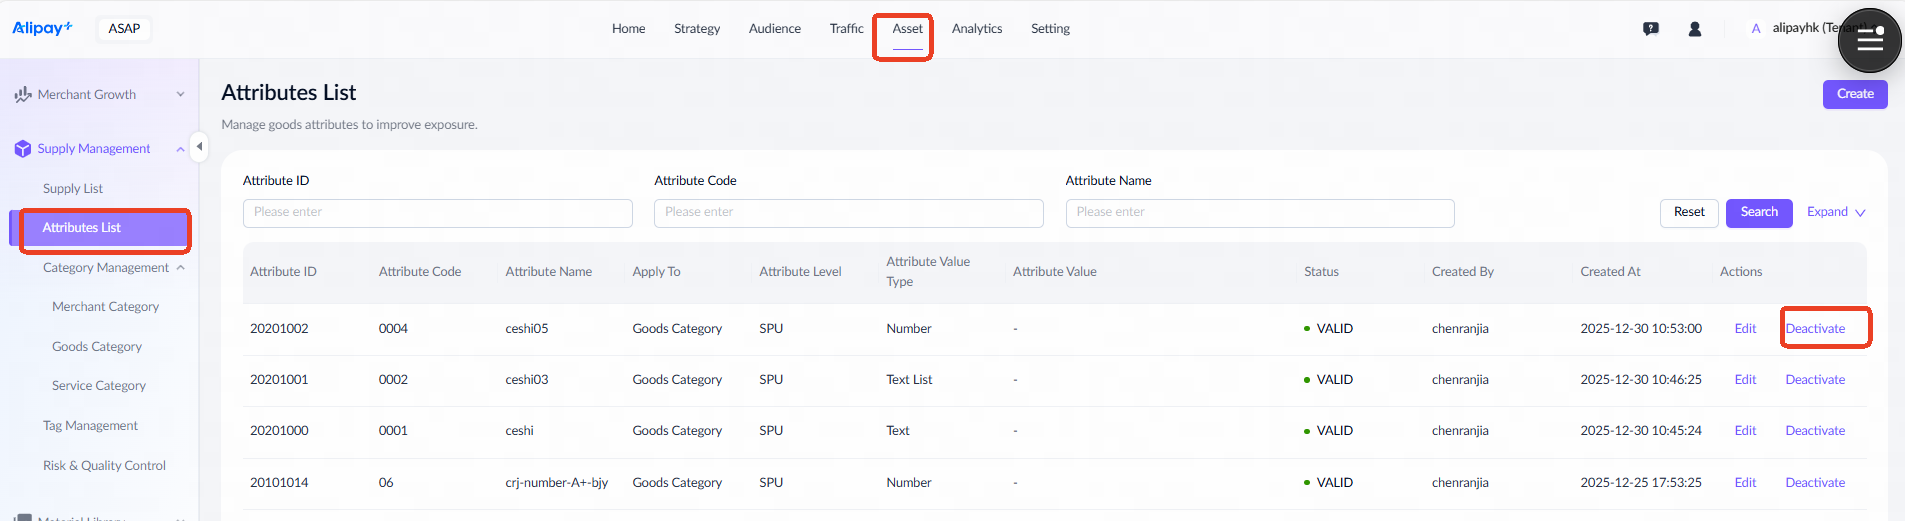Focus the Attribute Code input field
This screenshot has height=521, width=1905.
click(848, 213)
